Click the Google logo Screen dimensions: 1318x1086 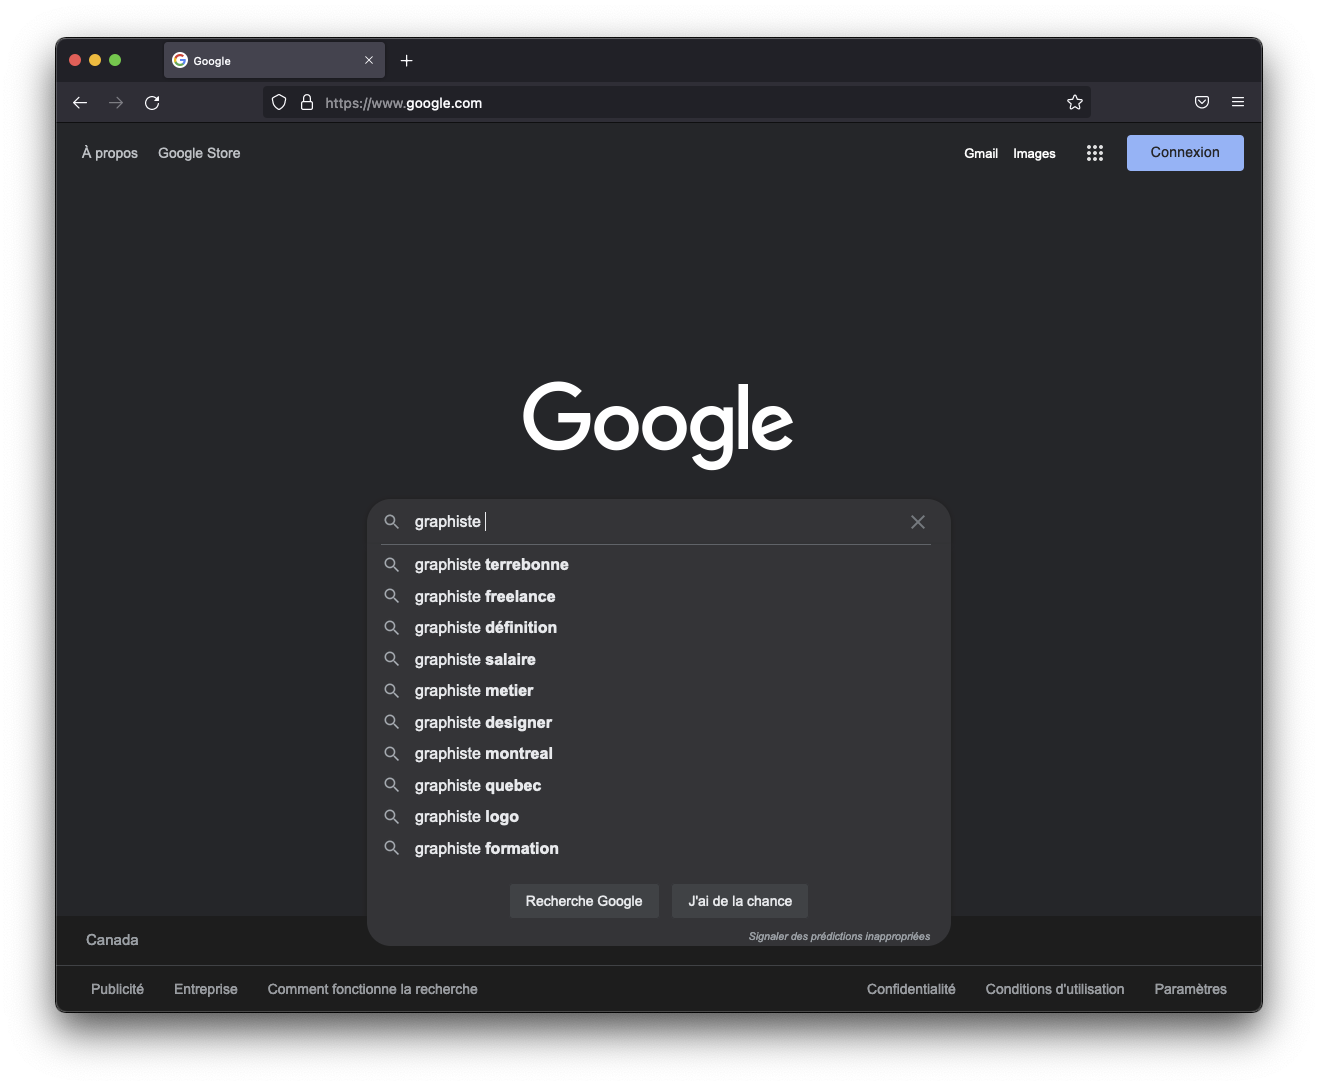tap(658, 424)
